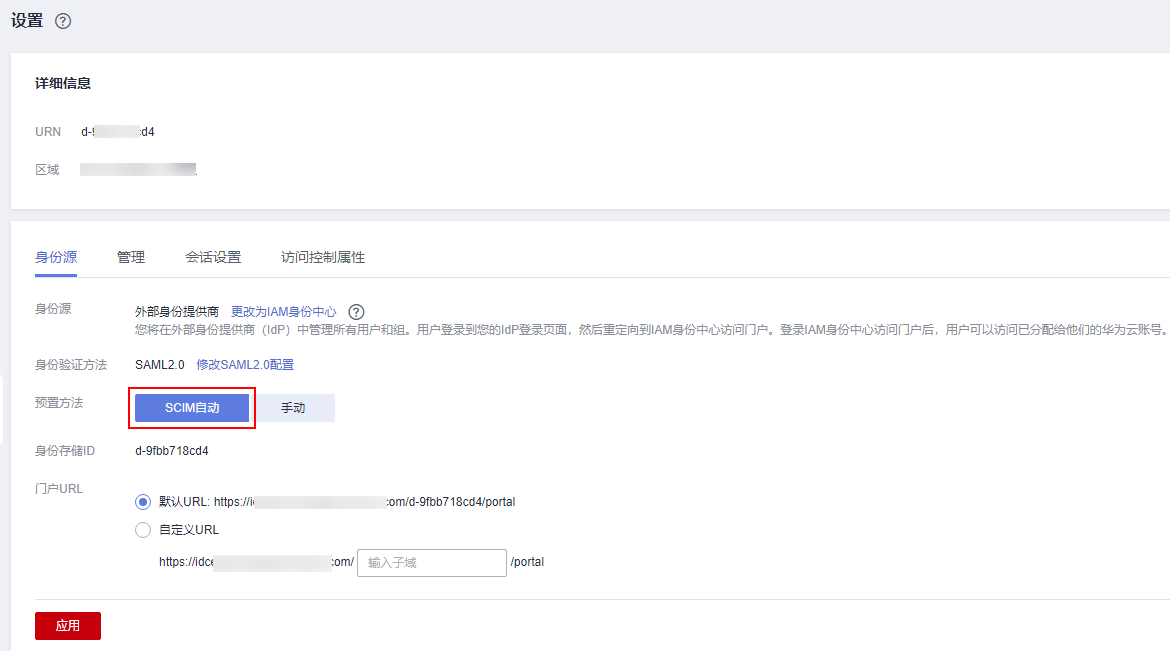Open the 管理 tab
The height and width of the screenshot is (651, 1170).
pos(131,258)
